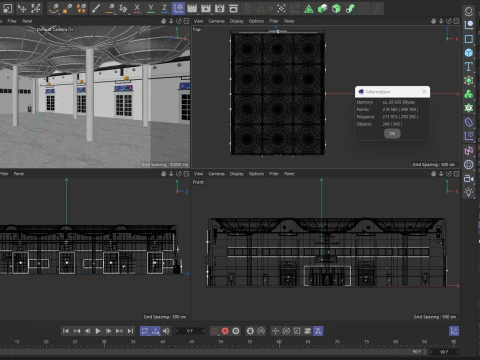Viewport: 480px width, 360px height.
Task: Toggle the position keyframe channel button
Action: (x=275, y=331)
